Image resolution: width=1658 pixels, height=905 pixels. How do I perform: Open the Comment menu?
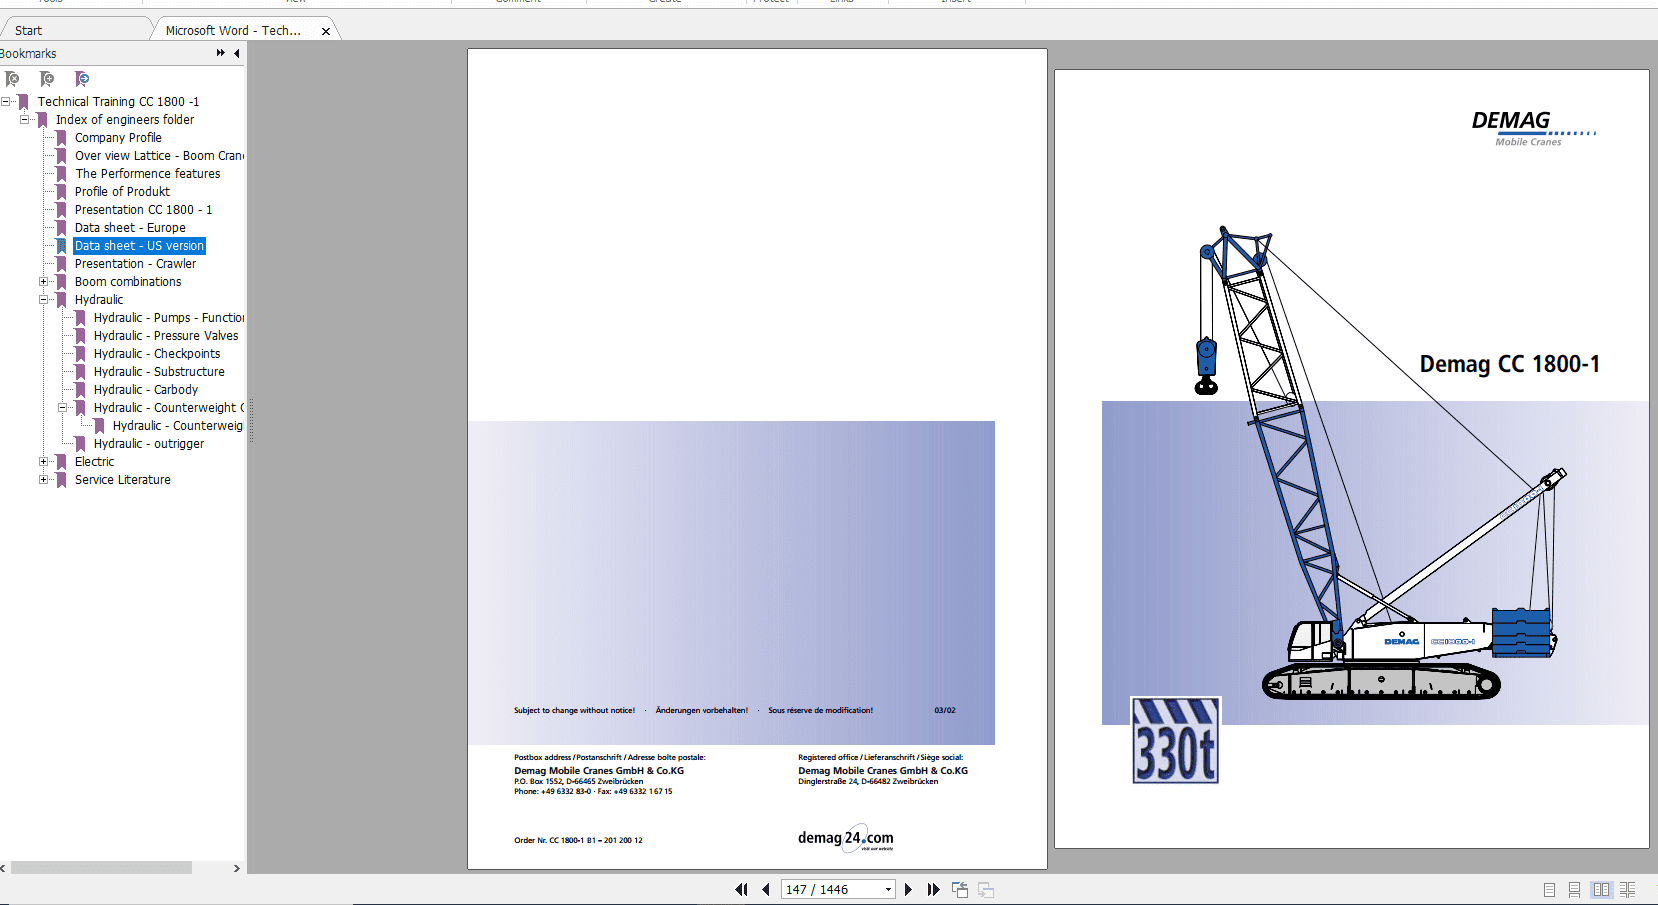click(x=516, y=1)
